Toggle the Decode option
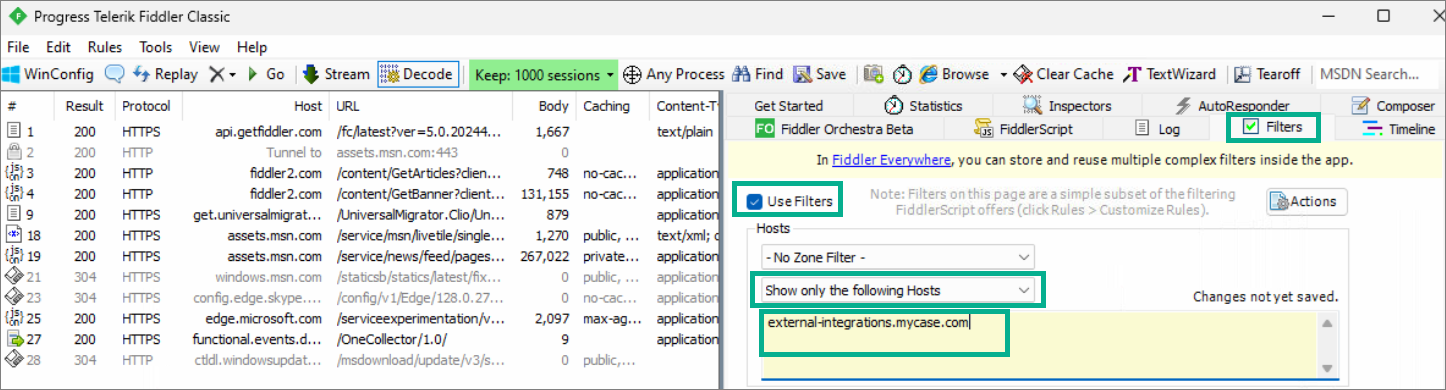 click(418, 74)
